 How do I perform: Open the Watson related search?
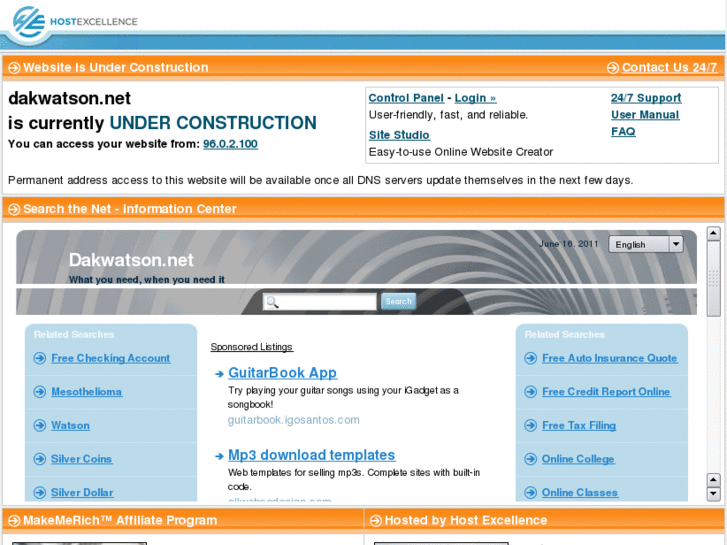[x=70, y=425]
